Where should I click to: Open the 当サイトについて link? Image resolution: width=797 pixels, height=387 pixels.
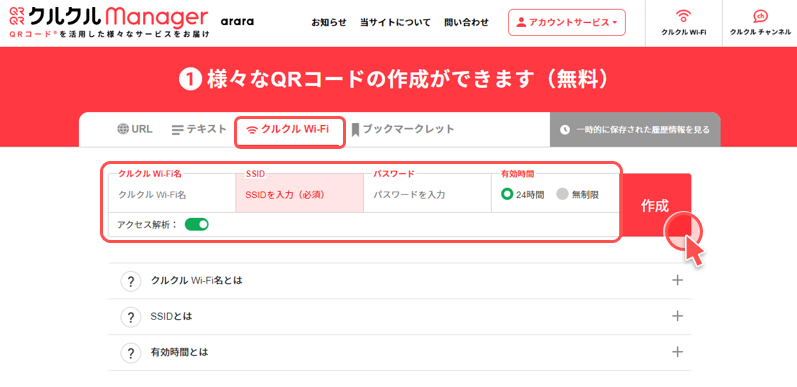[x=395, y=22]
